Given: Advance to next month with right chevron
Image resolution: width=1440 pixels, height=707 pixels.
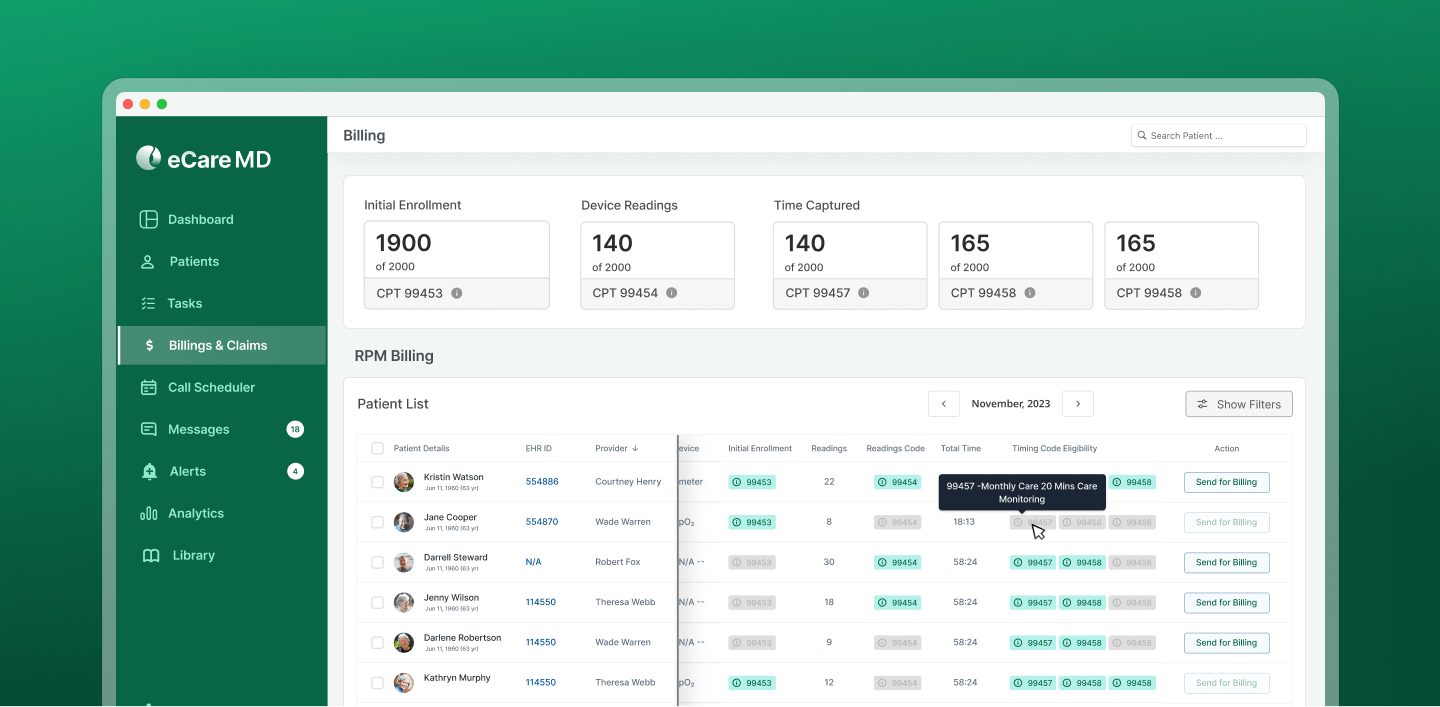Looking at the screenshot, I should point(1077,404).
